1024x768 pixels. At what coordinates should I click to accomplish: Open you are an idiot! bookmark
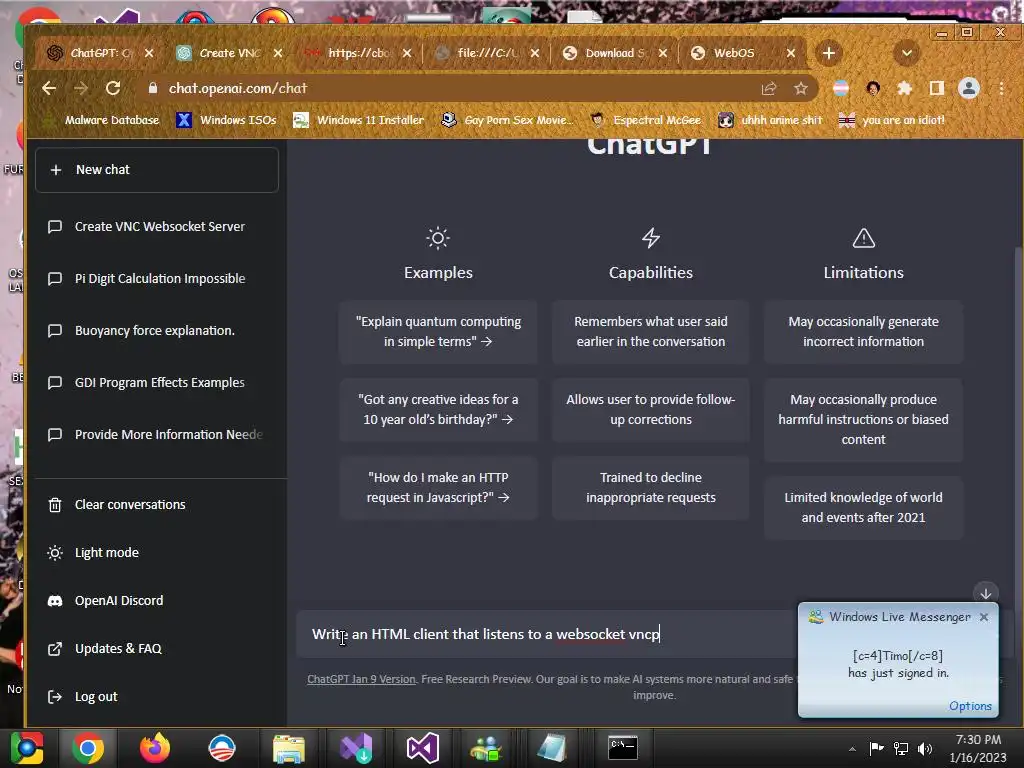click(x=892, y=120)
